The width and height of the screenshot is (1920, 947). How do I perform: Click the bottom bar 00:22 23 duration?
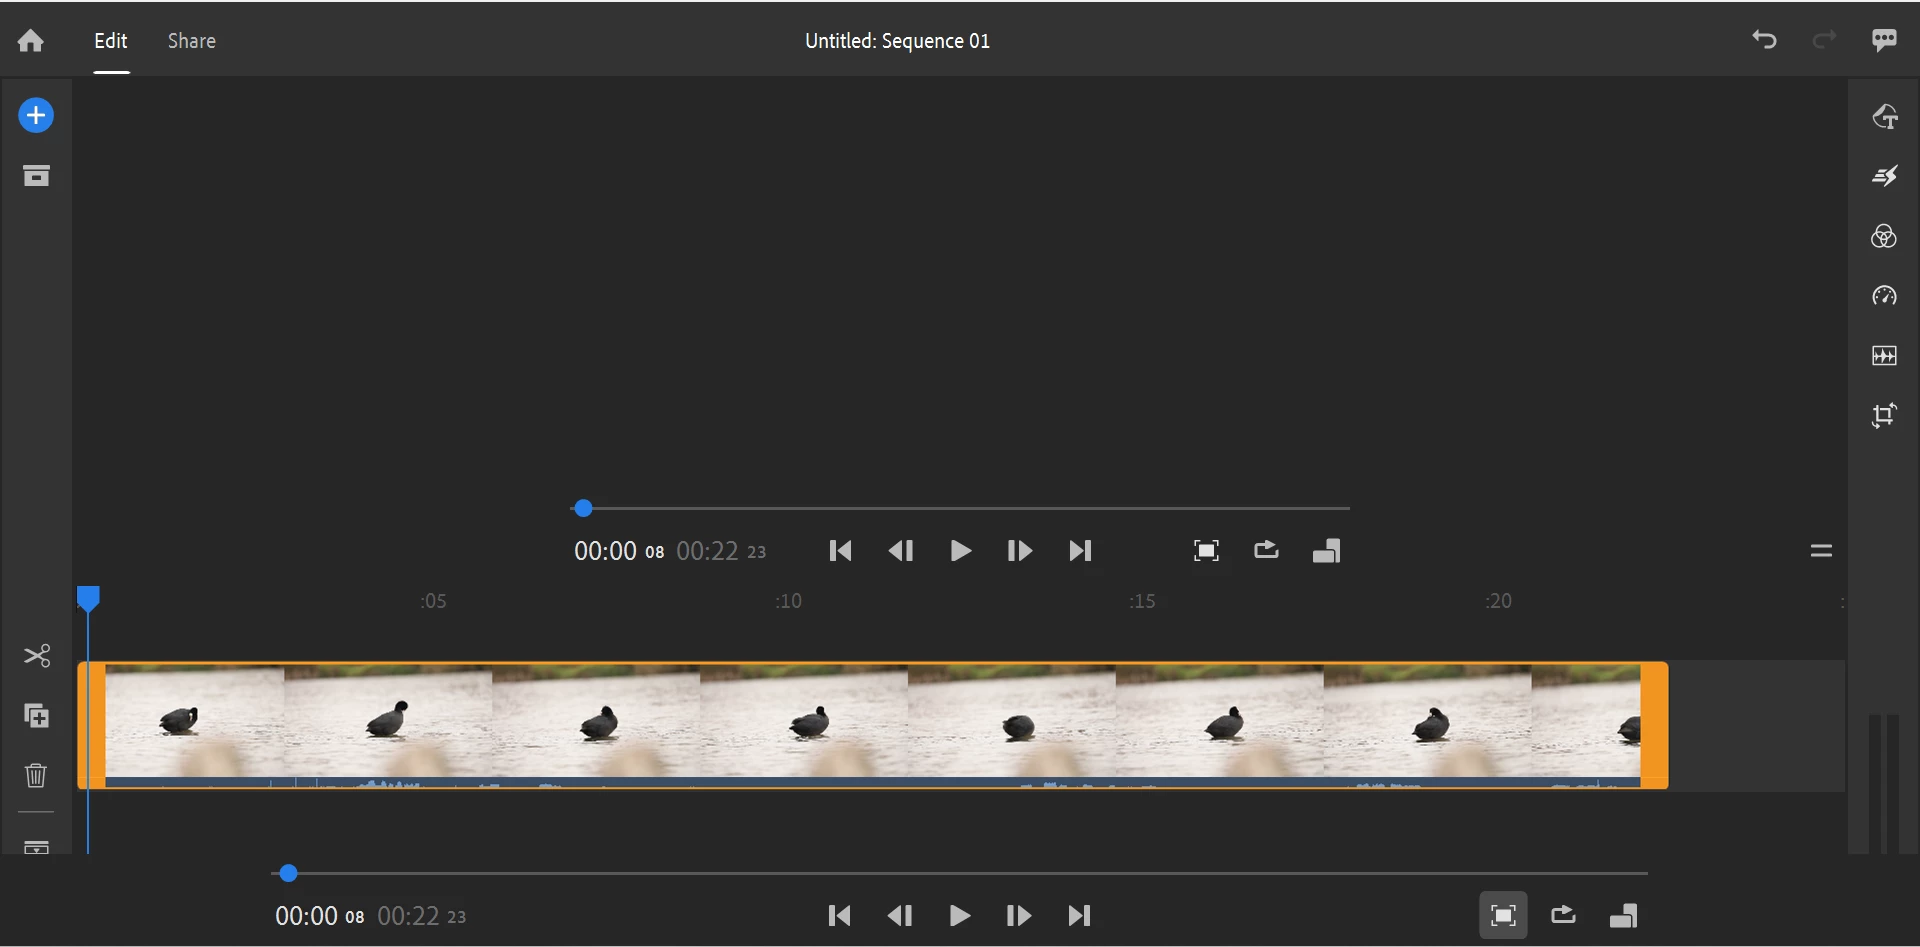(421, 916)
